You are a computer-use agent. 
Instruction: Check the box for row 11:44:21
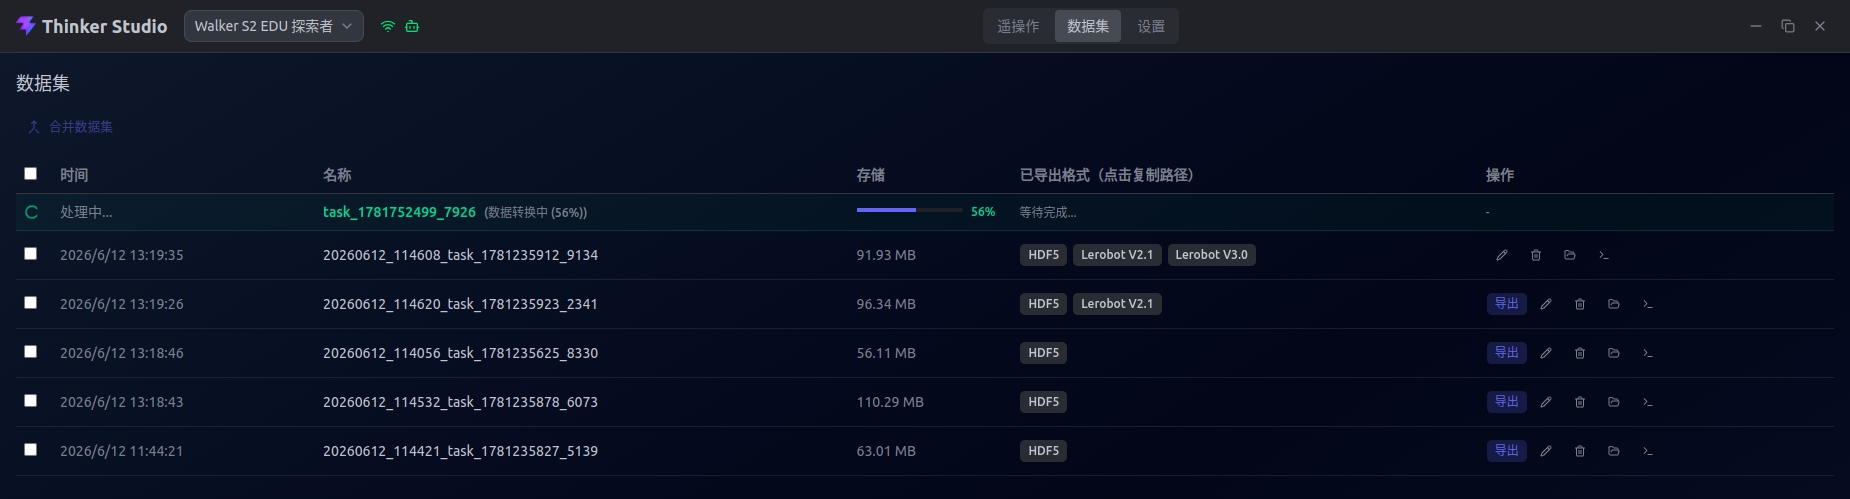30,450
